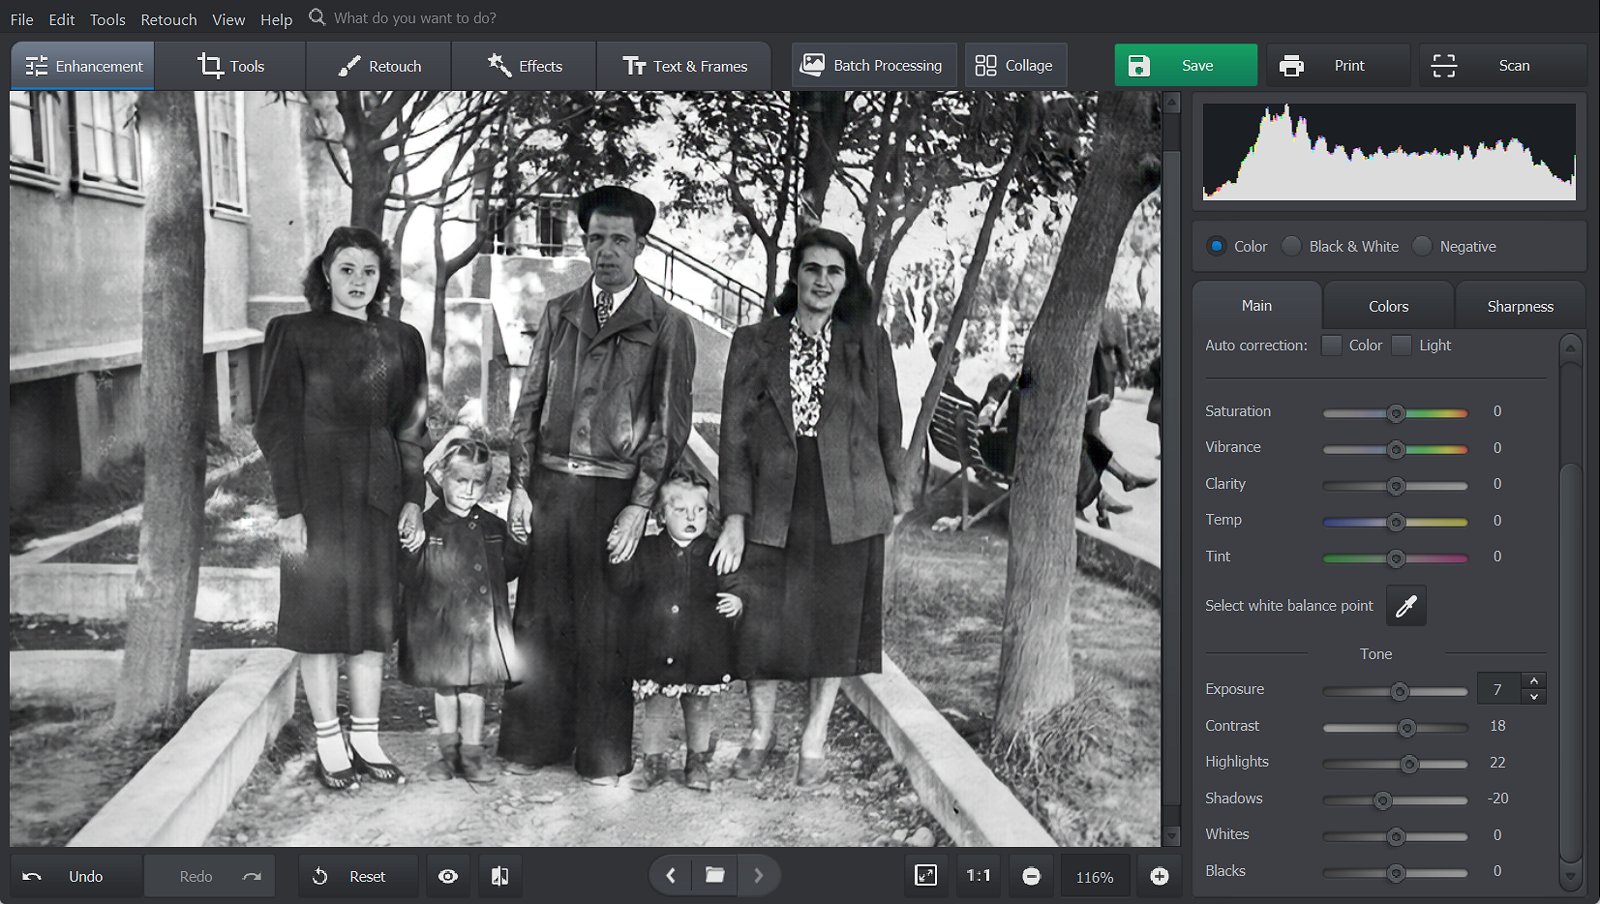Image resolution: width=1600 pixels, height=904 pixels.
Task: Select the Negative radio button
Action: click(x=1422, y=246)
